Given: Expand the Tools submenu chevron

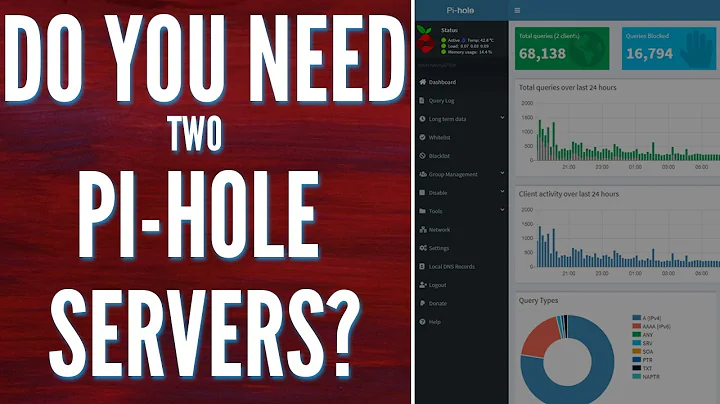Looking at the screenshot, I should pyautogui.click(x=502, y=210).
